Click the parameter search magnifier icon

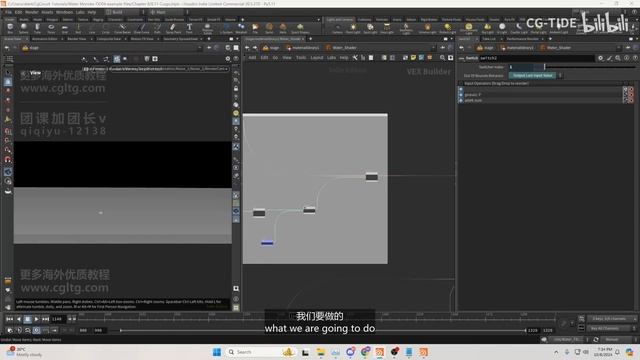pyautogui.click(x=618, y=58)
